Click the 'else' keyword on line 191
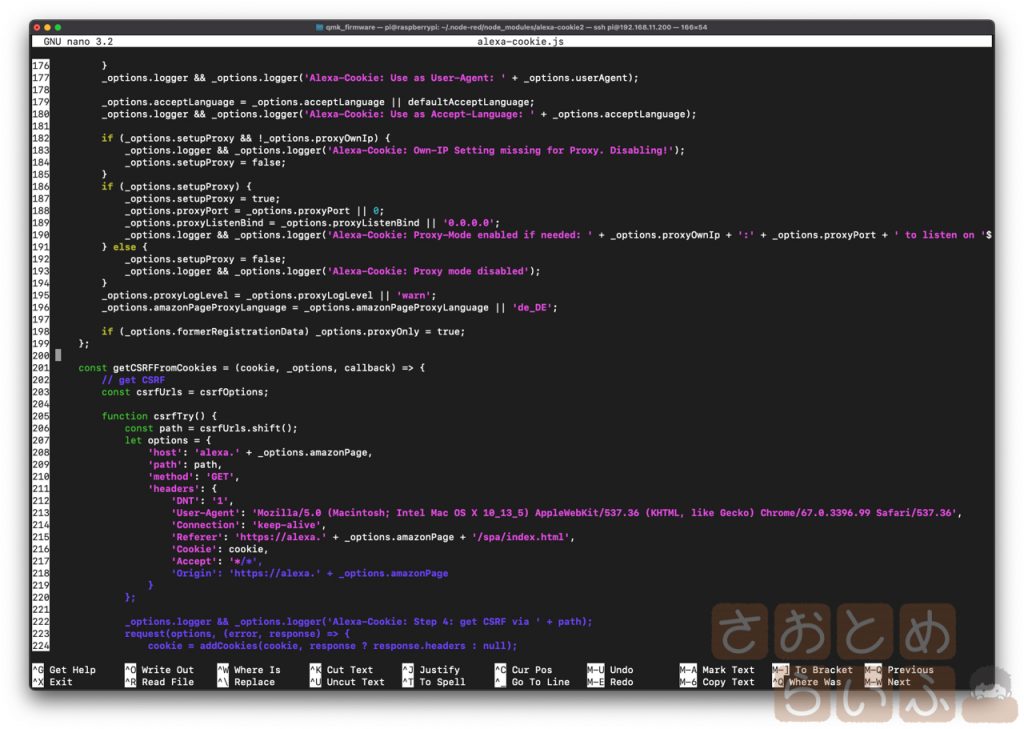This screenshot has height=729, width=1024. (x=125, y=247)
